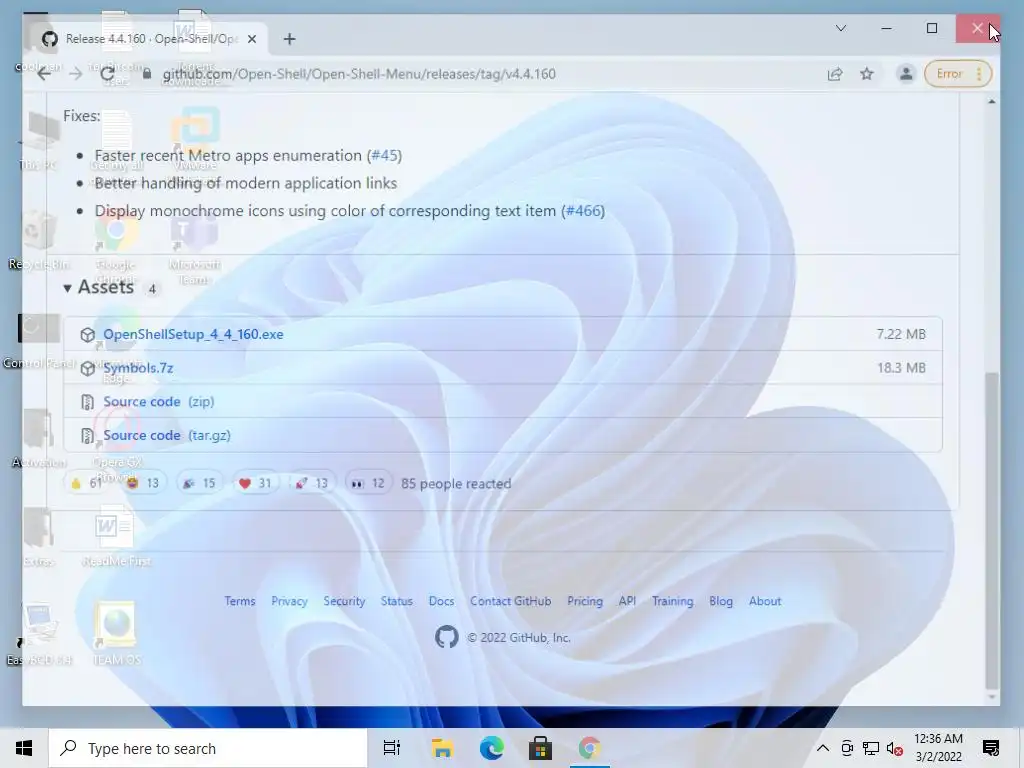Launch Microsoft Edge from taskbar
Viewport: 1024px width, 768px height.
(x=491, y=748)
